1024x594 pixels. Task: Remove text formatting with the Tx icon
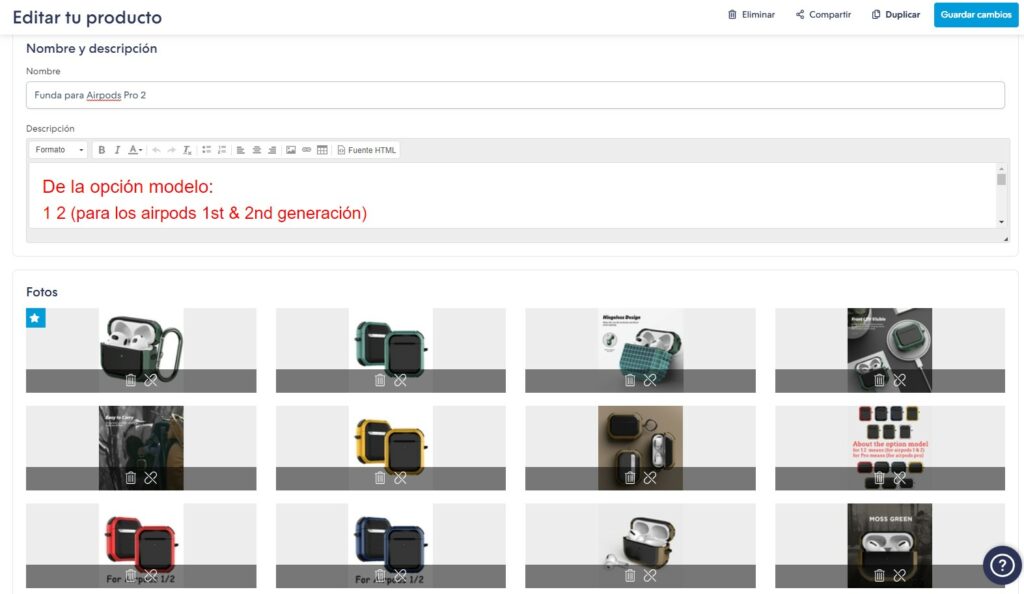pyautogui.click(x=187, y=149)
